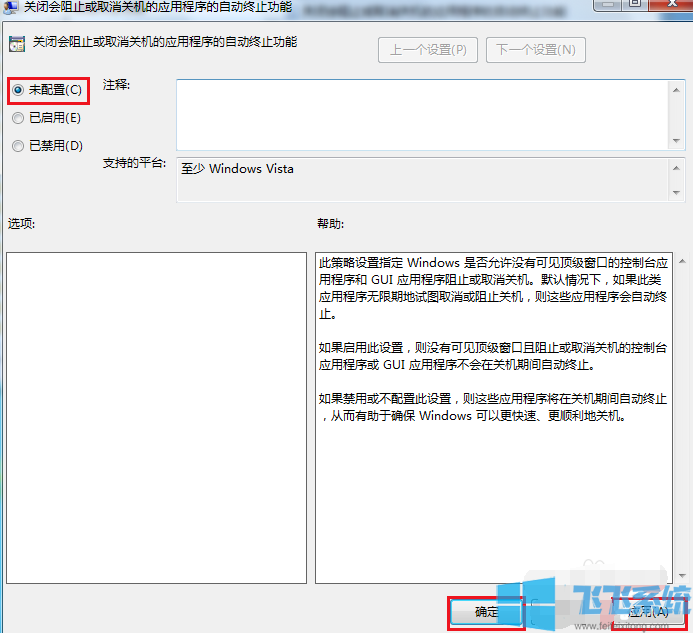Click the help paragraph starting 如果禁用或不配置
Image resolution: width=693 pixels, height=633 pixels.
pyautogui.click(x=493, y=407)
